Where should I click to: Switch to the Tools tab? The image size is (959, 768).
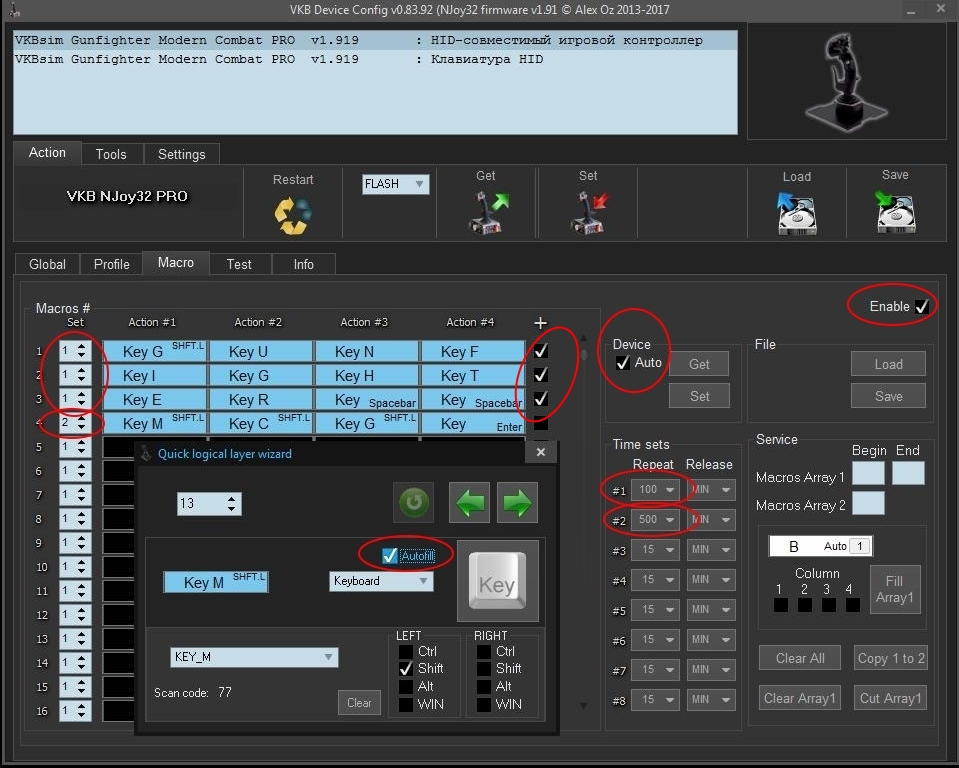coord(111,155)
